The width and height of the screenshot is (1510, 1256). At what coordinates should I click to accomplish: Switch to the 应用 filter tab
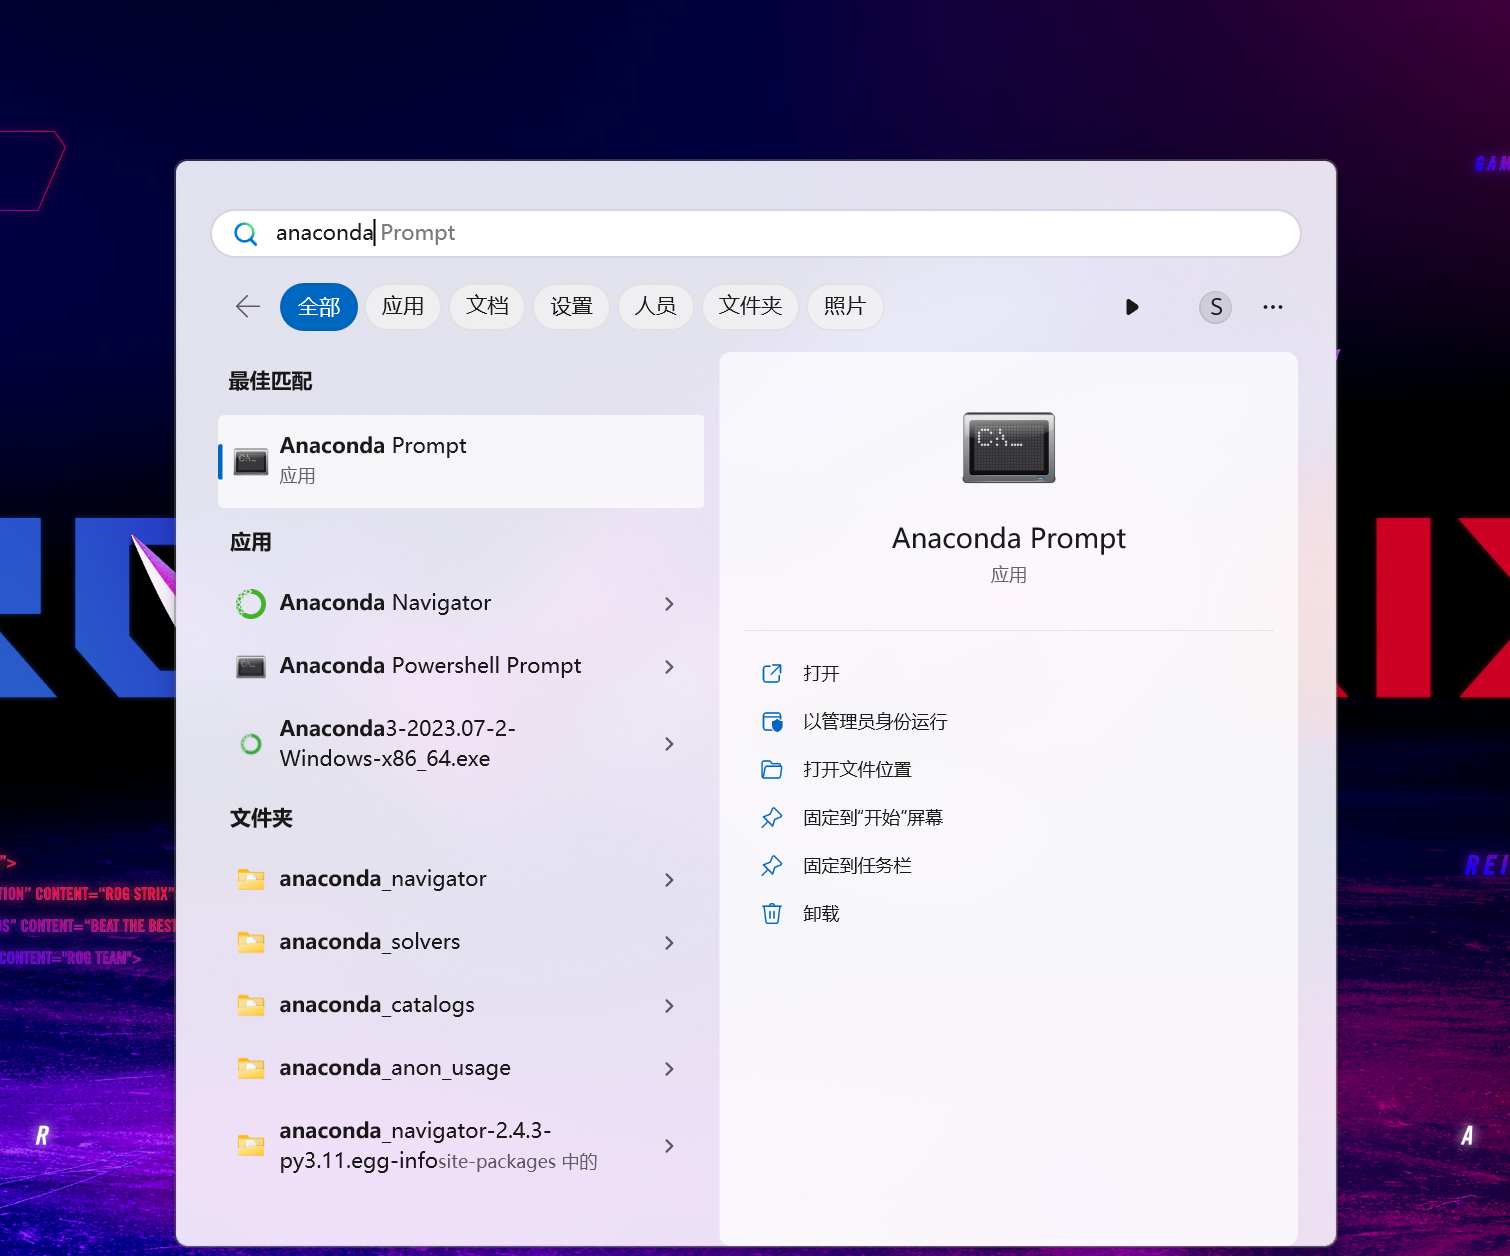403,307
